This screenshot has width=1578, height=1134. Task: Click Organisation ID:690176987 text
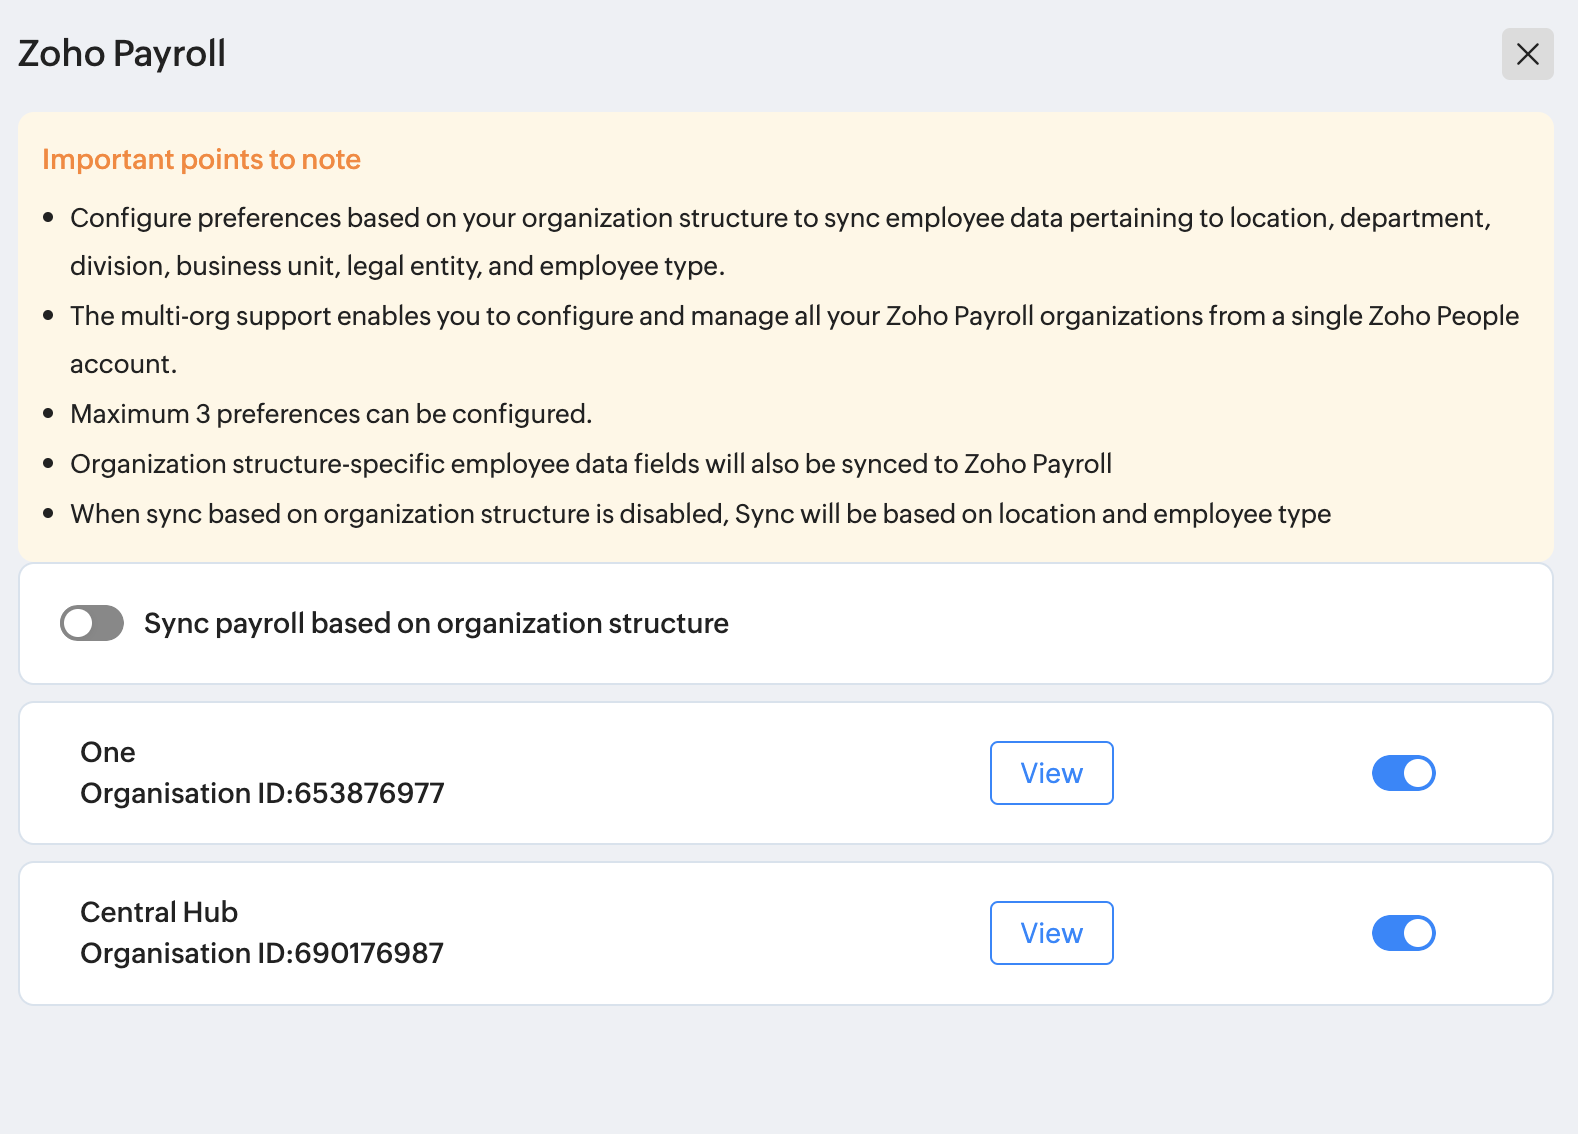point(262,953)
